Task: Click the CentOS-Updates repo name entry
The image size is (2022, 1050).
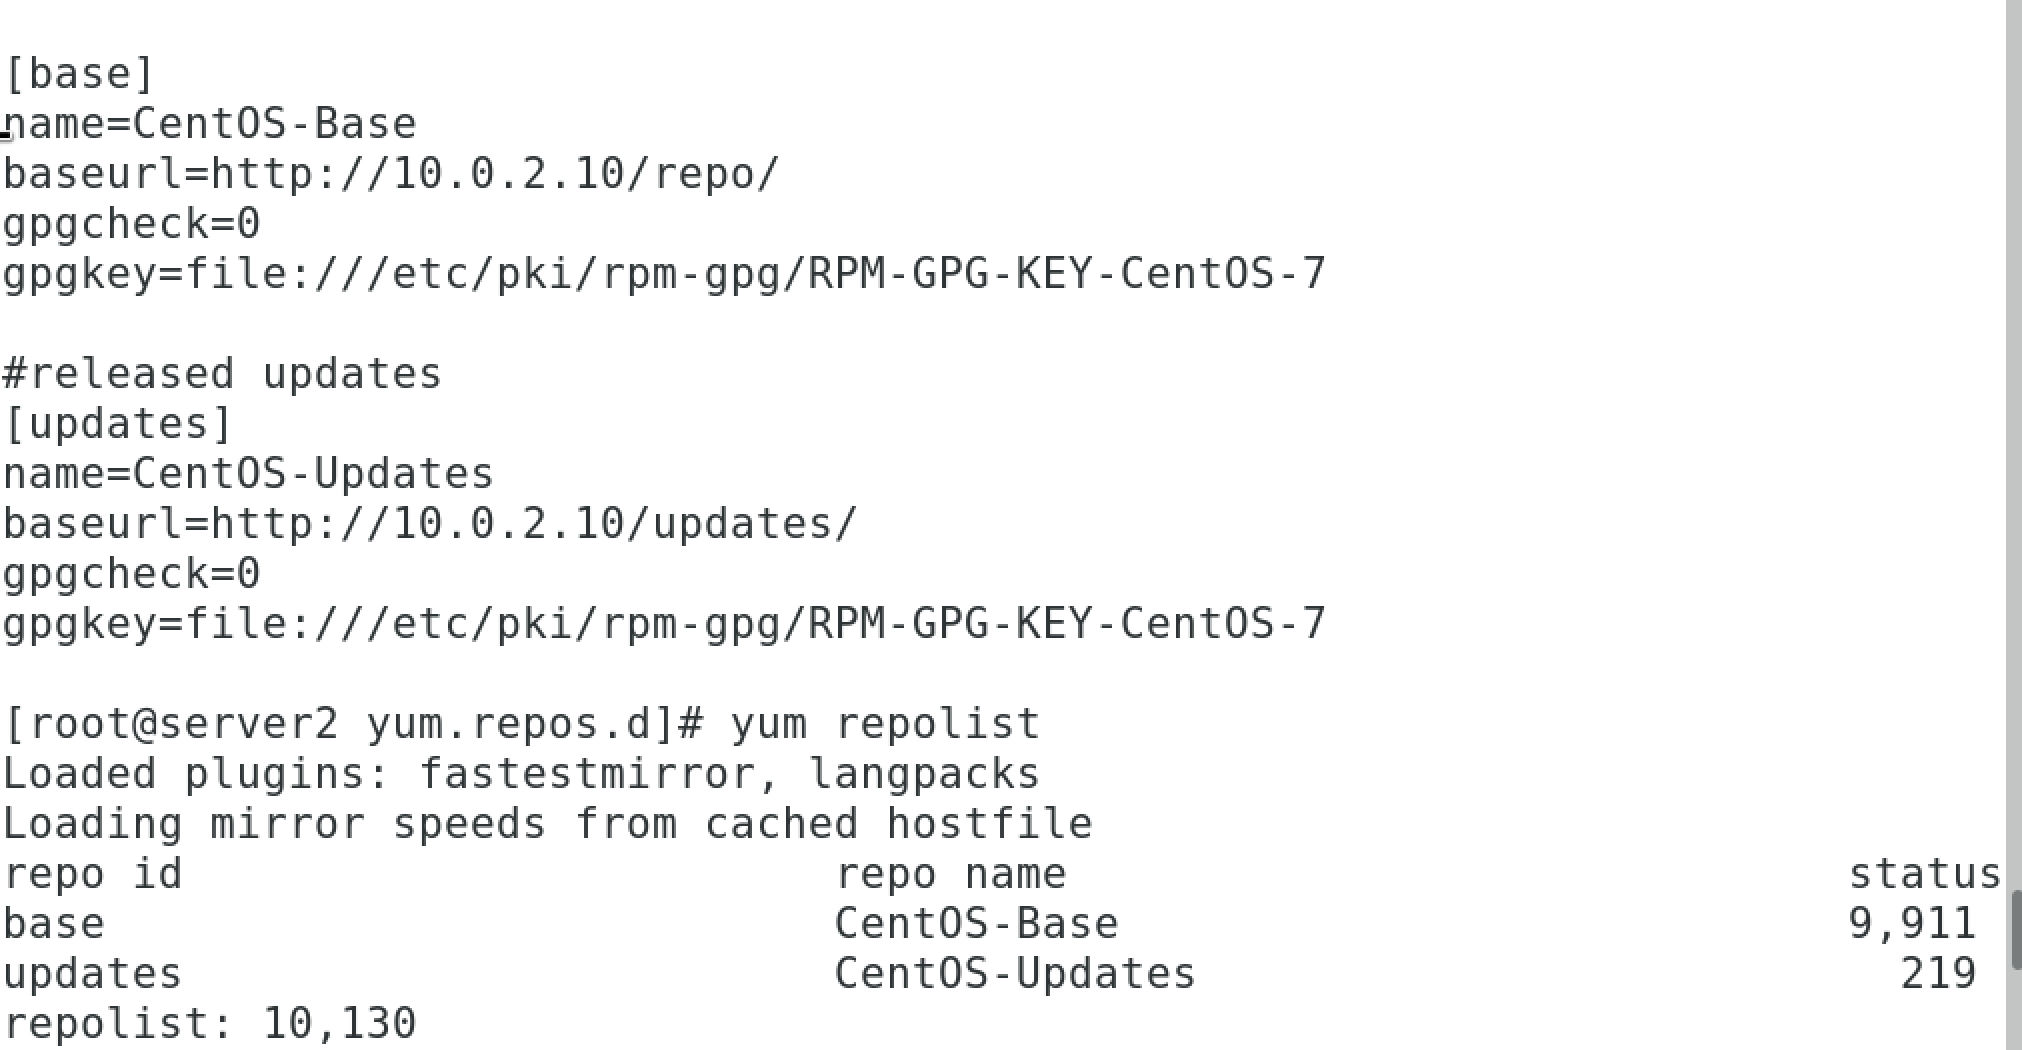Action: pos(1015,974)
